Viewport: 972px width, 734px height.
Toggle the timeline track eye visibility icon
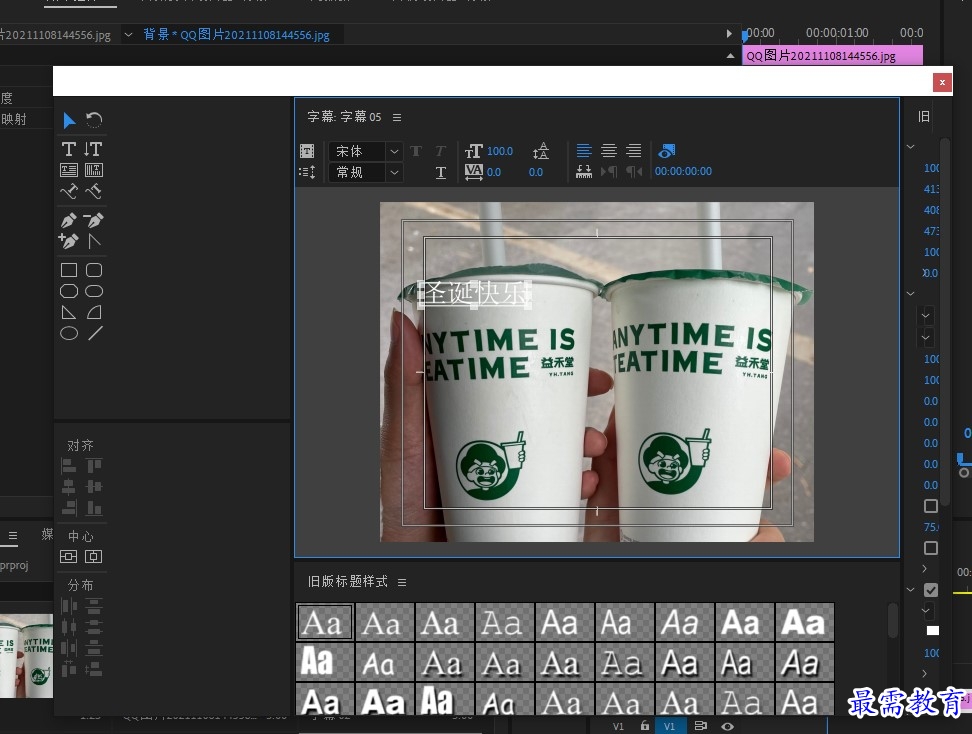(728, 727)
